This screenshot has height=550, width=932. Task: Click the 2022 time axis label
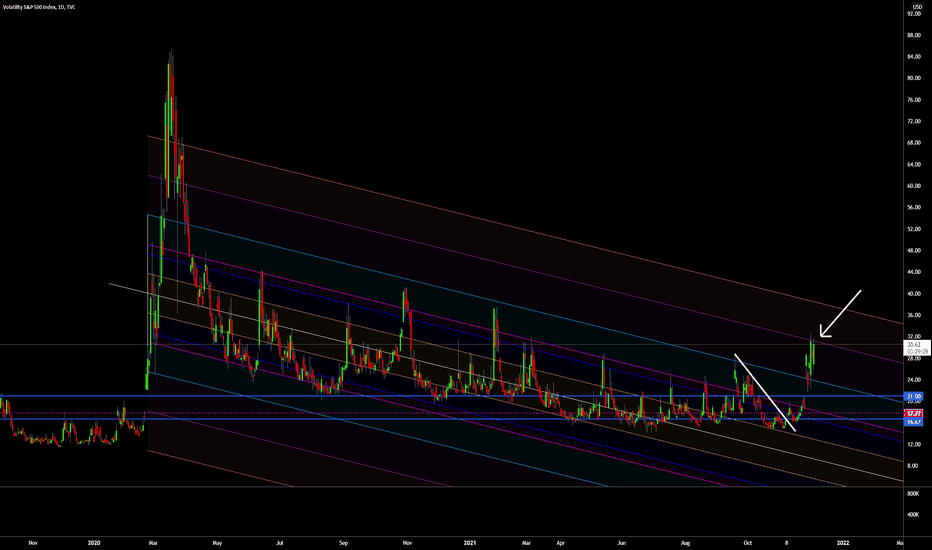click(842, 543)
